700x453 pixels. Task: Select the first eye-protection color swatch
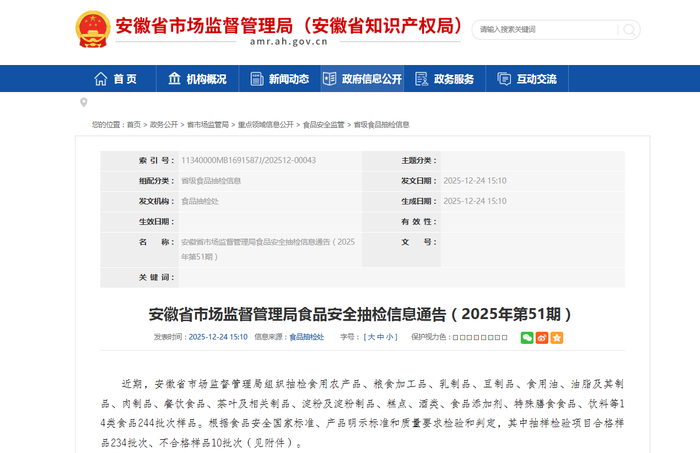(x=456, y=337)
